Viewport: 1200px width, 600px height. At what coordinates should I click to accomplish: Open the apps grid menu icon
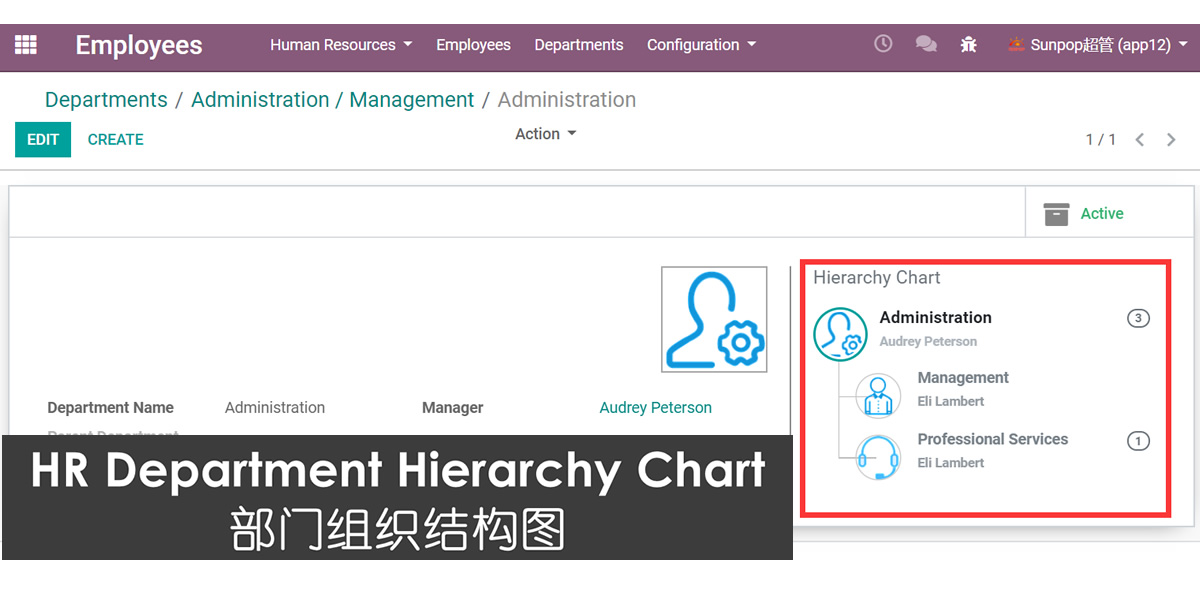pyautogui.click(x=25, y=45)
